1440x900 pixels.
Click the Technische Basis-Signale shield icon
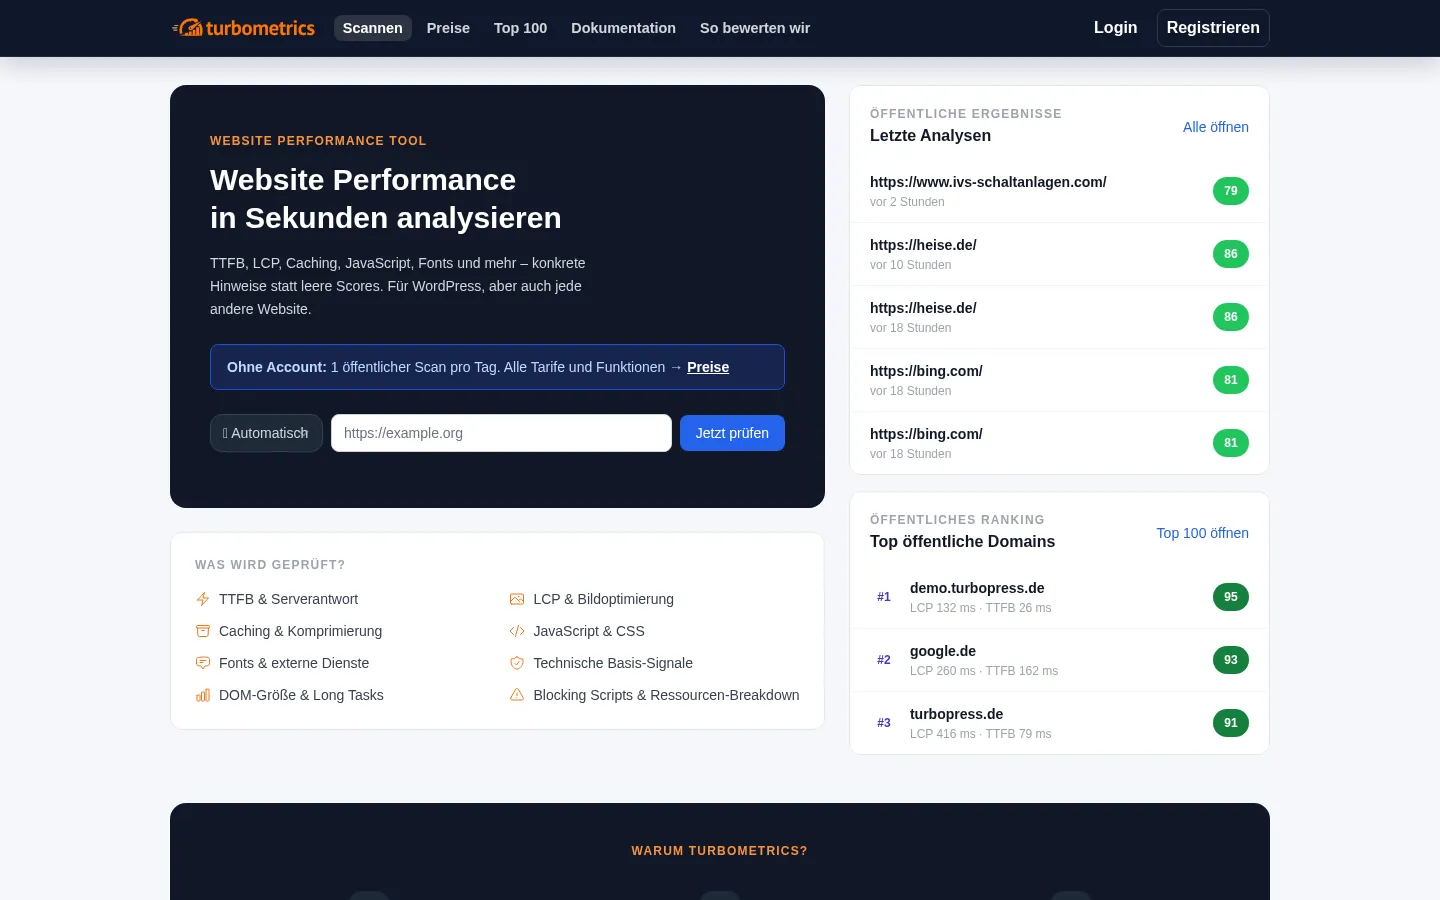pos(517,663)
